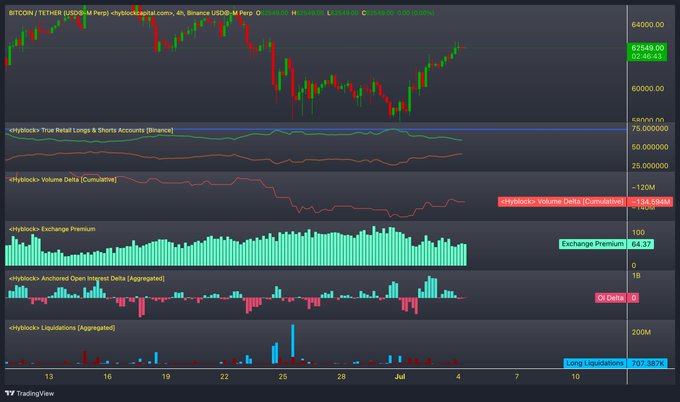Click the 25.000000 axis label
This screenshot has width=680, height=402.
650,166
